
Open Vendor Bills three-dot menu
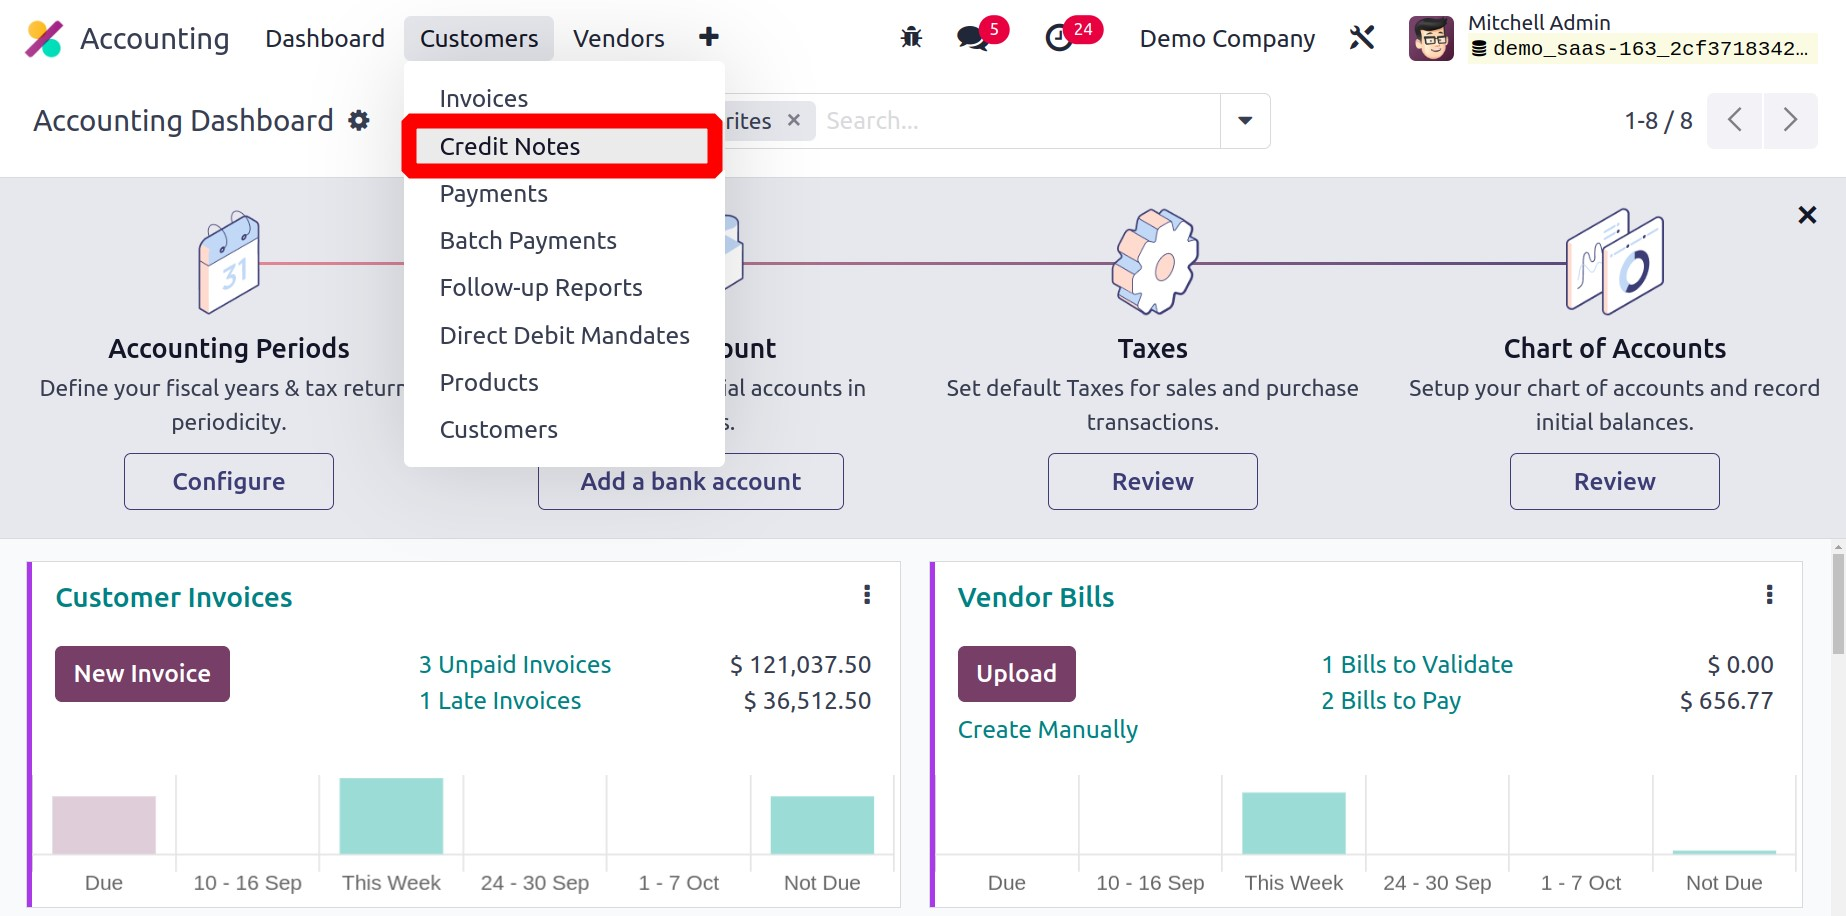click(1769, 595)
